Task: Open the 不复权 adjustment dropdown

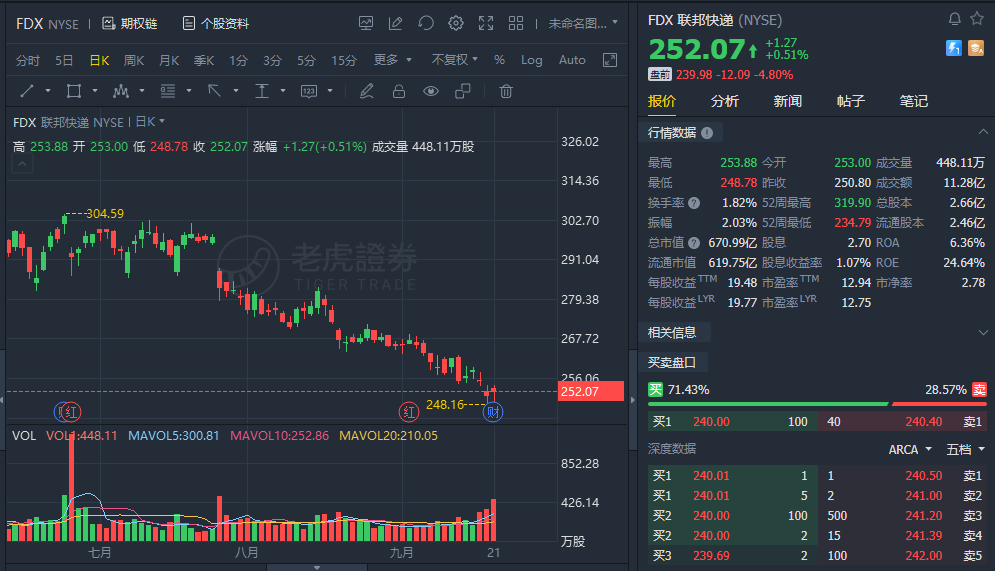Action: coord(455,60)
